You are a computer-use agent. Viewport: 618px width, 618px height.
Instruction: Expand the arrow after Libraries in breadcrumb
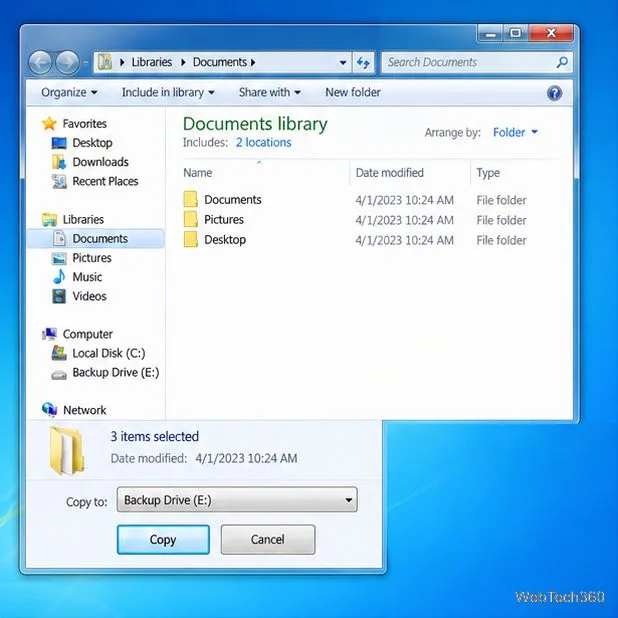tap(183, 62)
